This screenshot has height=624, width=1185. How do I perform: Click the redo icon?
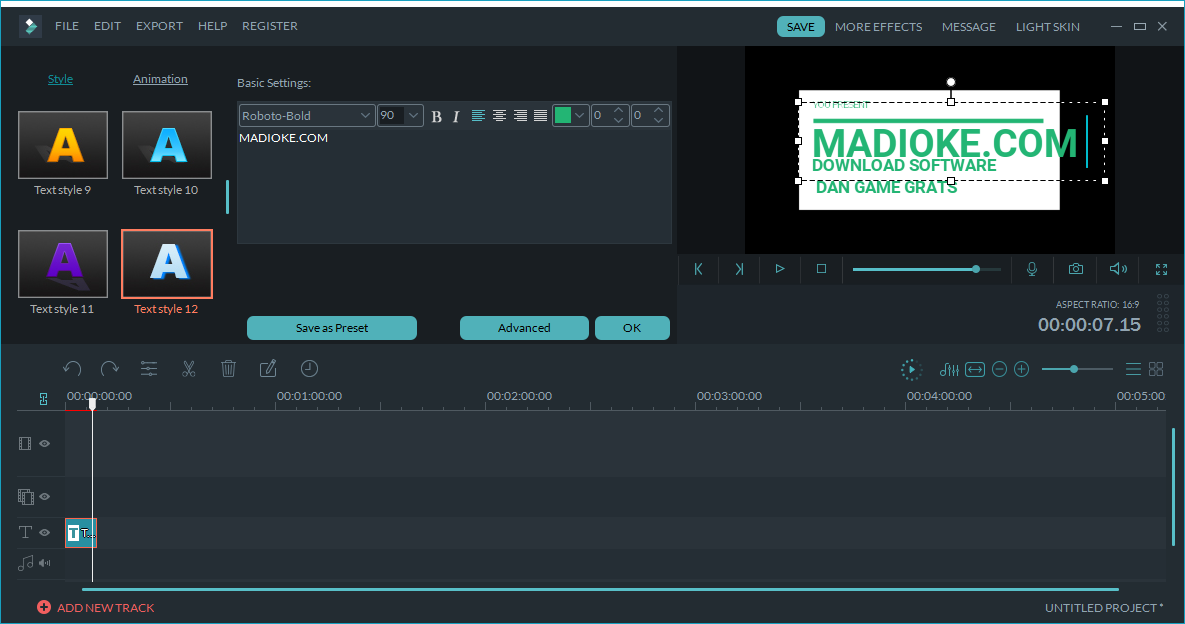(x=110, y=369)
